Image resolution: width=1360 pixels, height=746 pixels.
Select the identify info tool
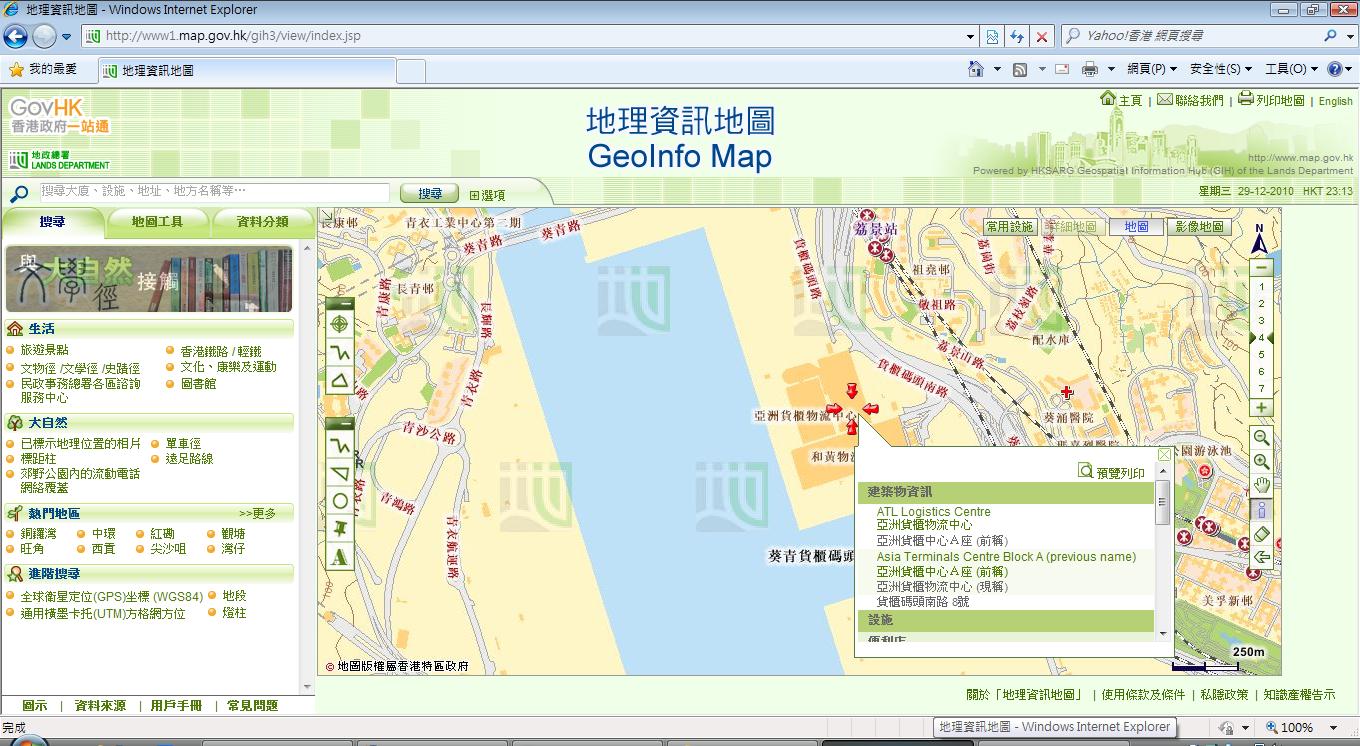[x=1261, y=510]
